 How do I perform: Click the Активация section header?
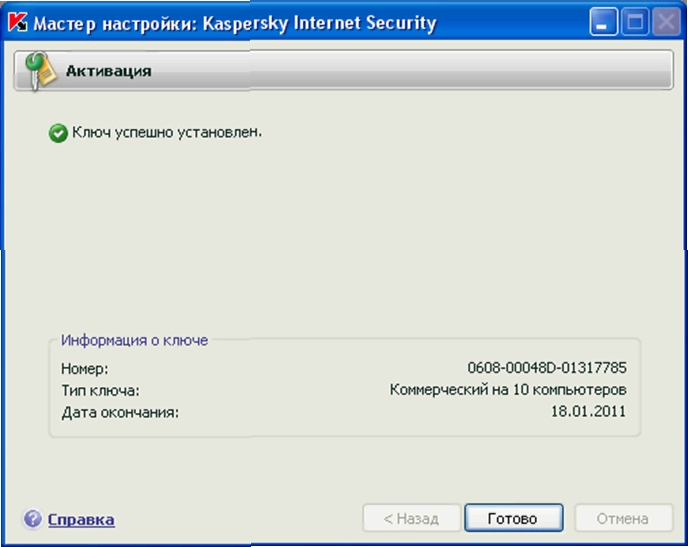click(x=109, y=71)
